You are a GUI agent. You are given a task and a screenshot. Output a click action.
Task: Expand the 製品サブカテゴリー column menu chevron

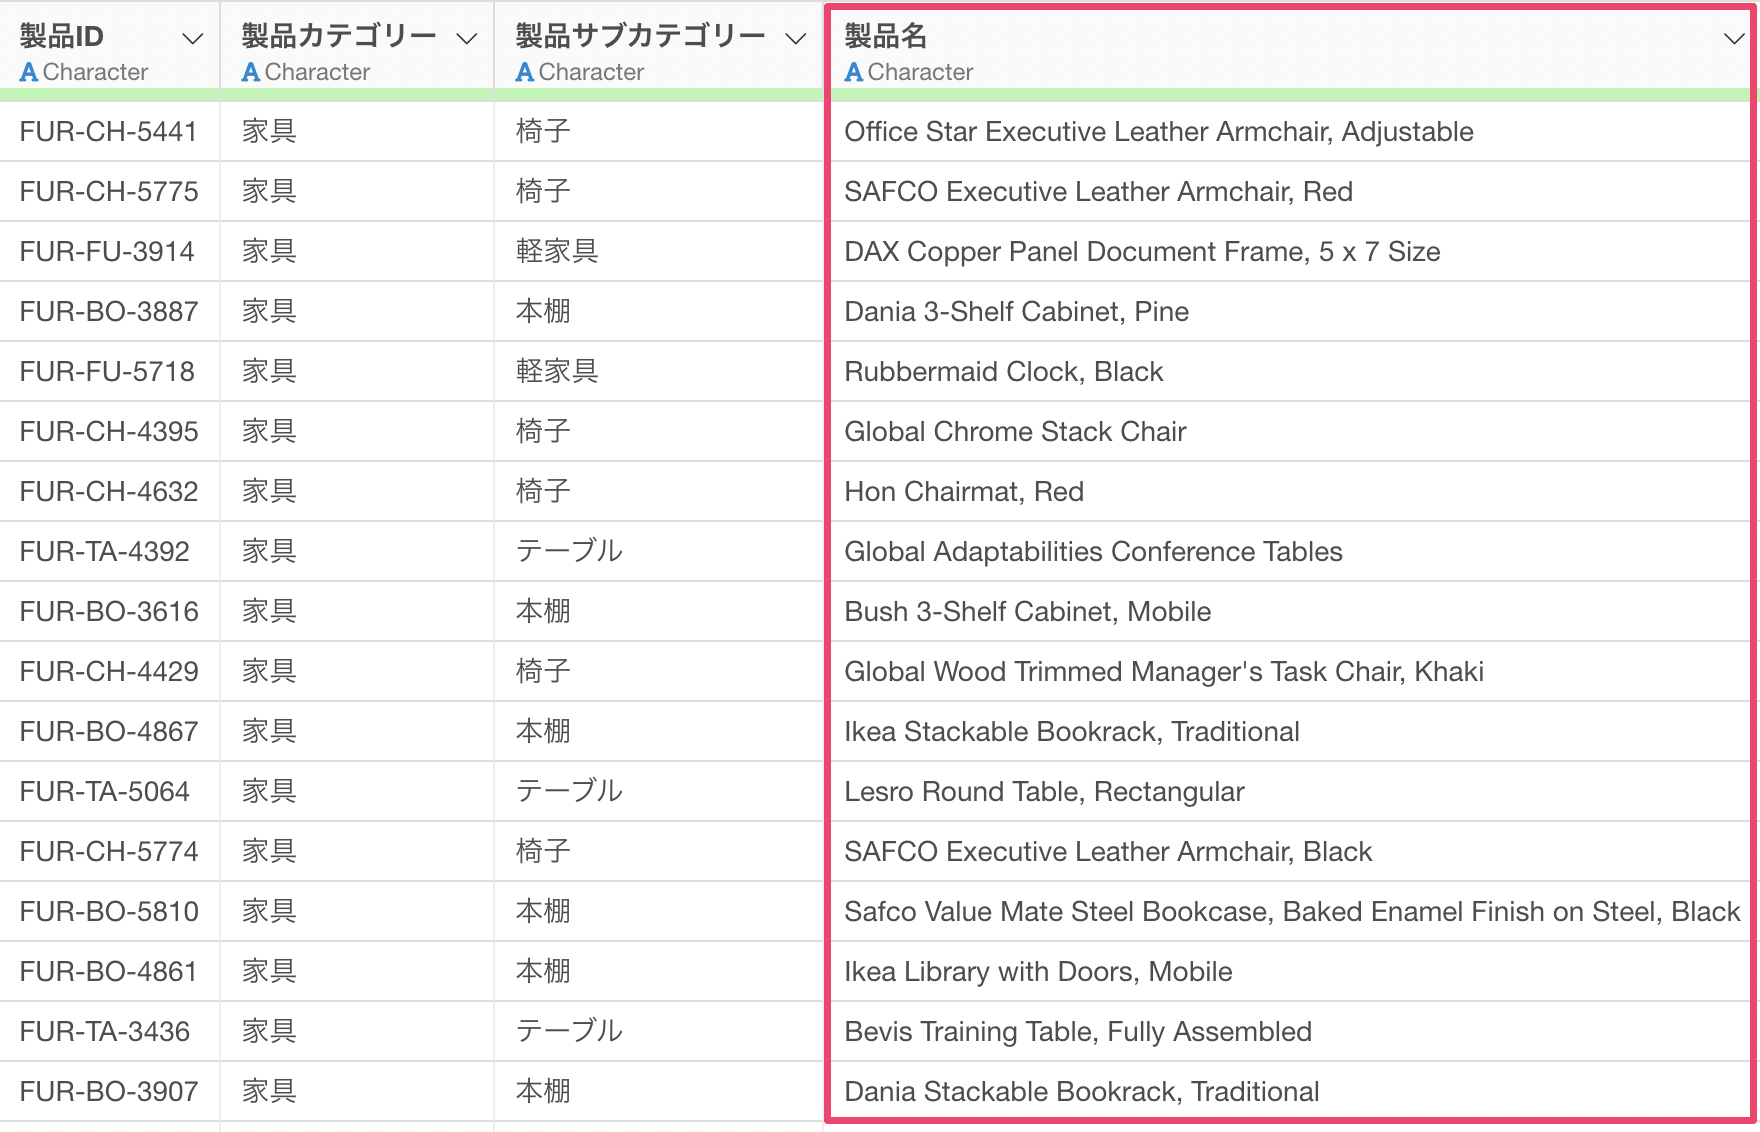click(x=795, y=39)
